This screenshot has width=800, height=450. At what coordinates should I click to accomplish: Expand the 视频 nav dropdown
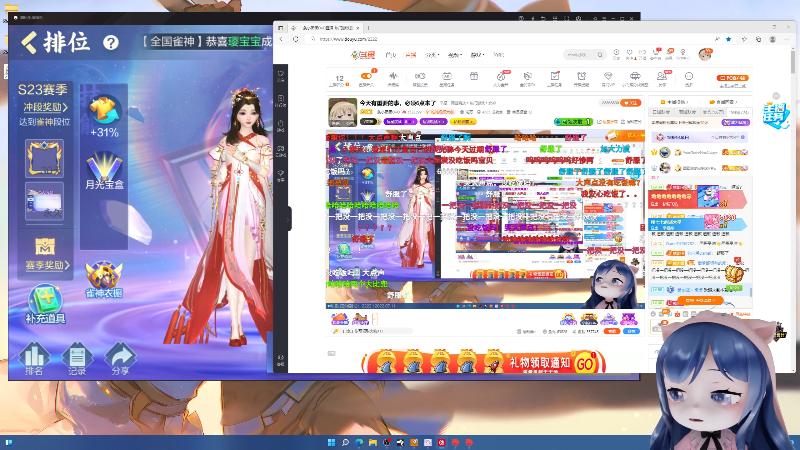(x=477, y=55)
